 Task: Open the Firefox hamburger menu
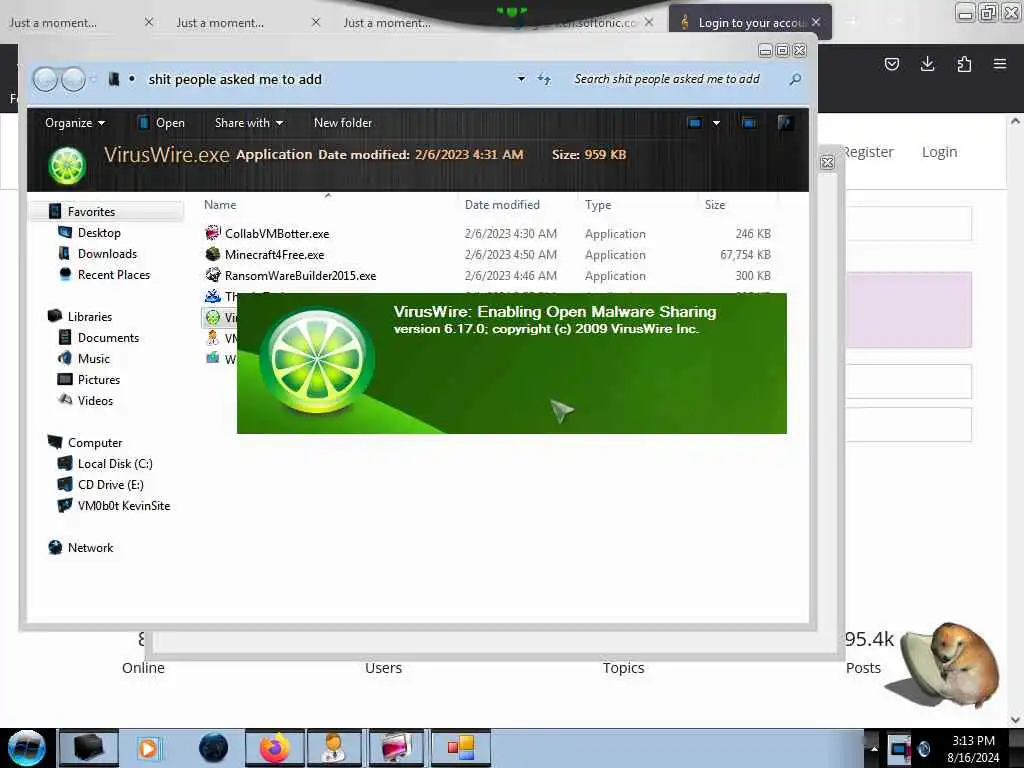click(x=1000, y=64)
